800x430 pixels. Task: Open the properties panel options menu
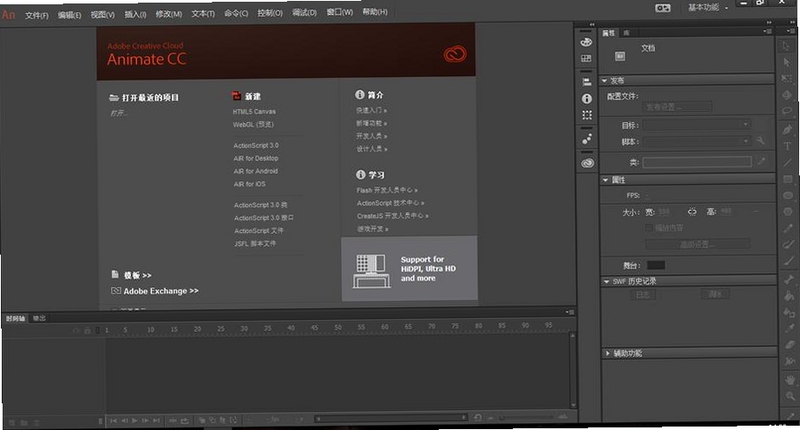[768, 31]
